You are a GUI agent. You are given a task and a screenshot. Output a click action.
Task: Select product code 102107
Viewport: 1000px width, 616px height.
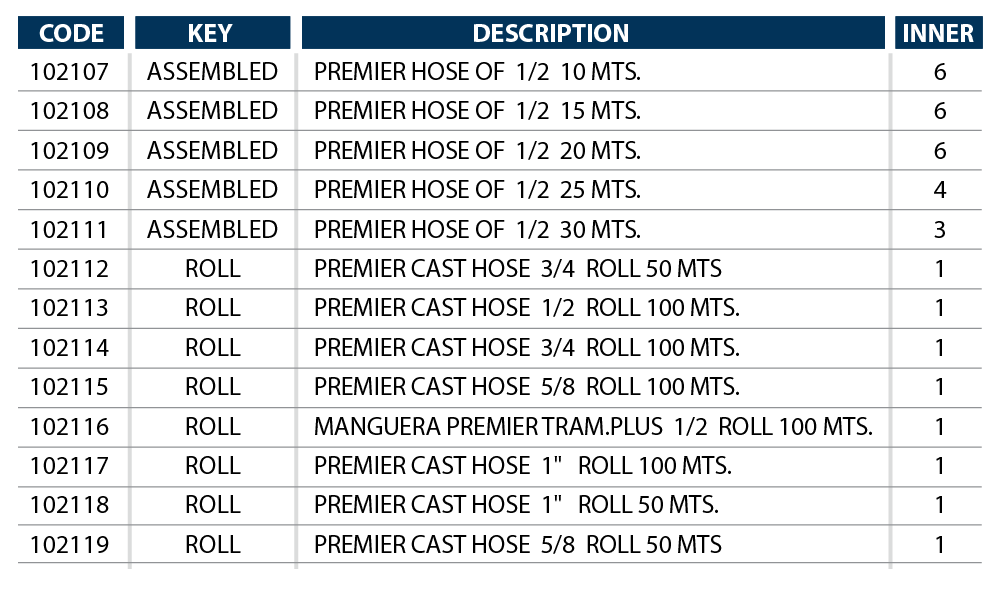70,72
